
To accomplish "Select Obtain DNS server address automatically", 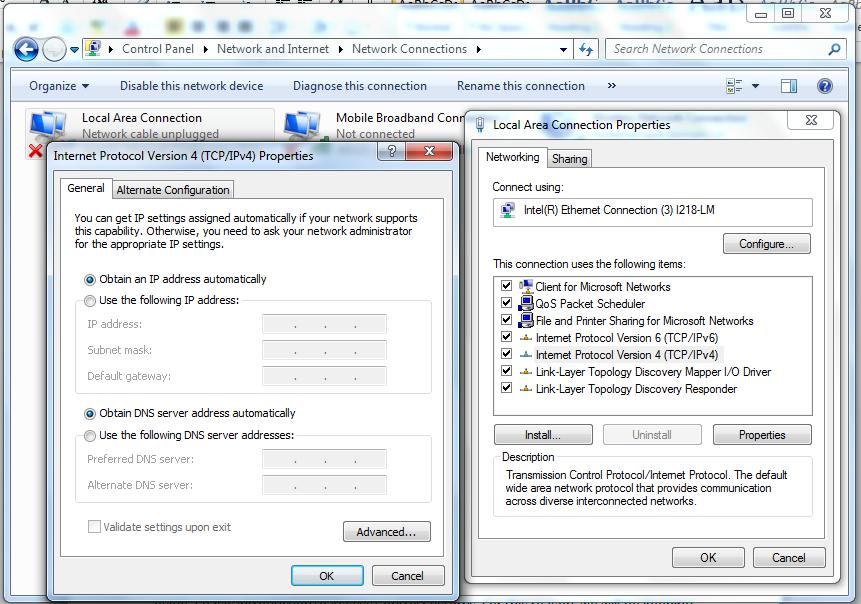I will [90, 413].
